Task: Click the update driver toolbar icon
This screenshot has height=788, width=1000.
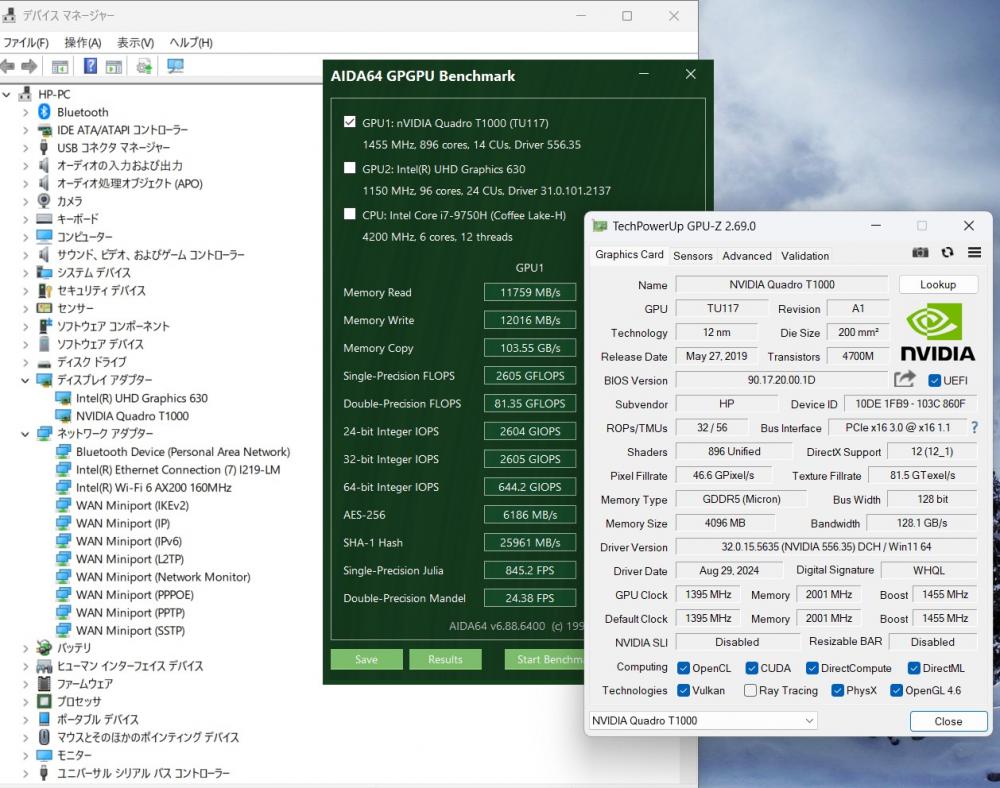Action: 144,66
